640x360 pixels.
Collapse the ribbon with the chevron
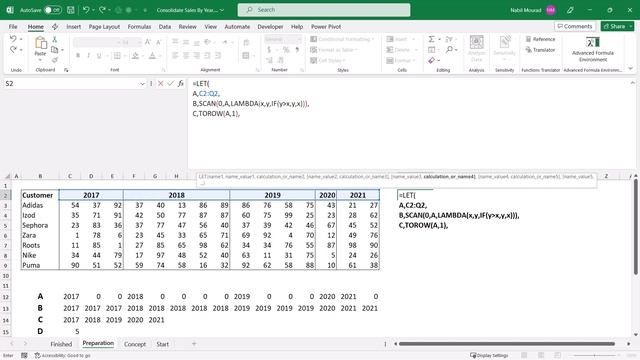pyautogui.click(x=631, y=69)
